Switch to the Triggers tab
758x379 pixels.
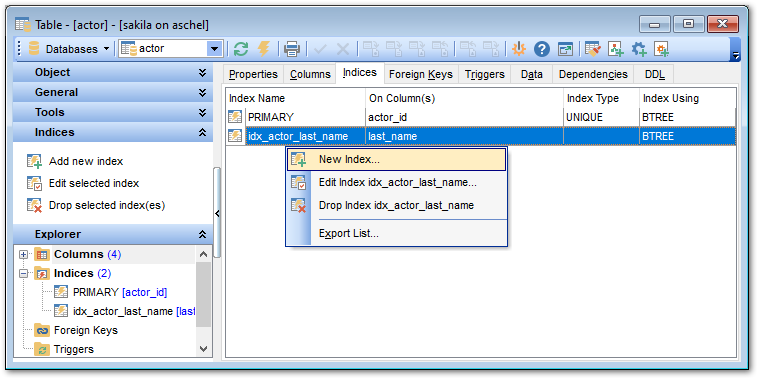coord(485,74)
